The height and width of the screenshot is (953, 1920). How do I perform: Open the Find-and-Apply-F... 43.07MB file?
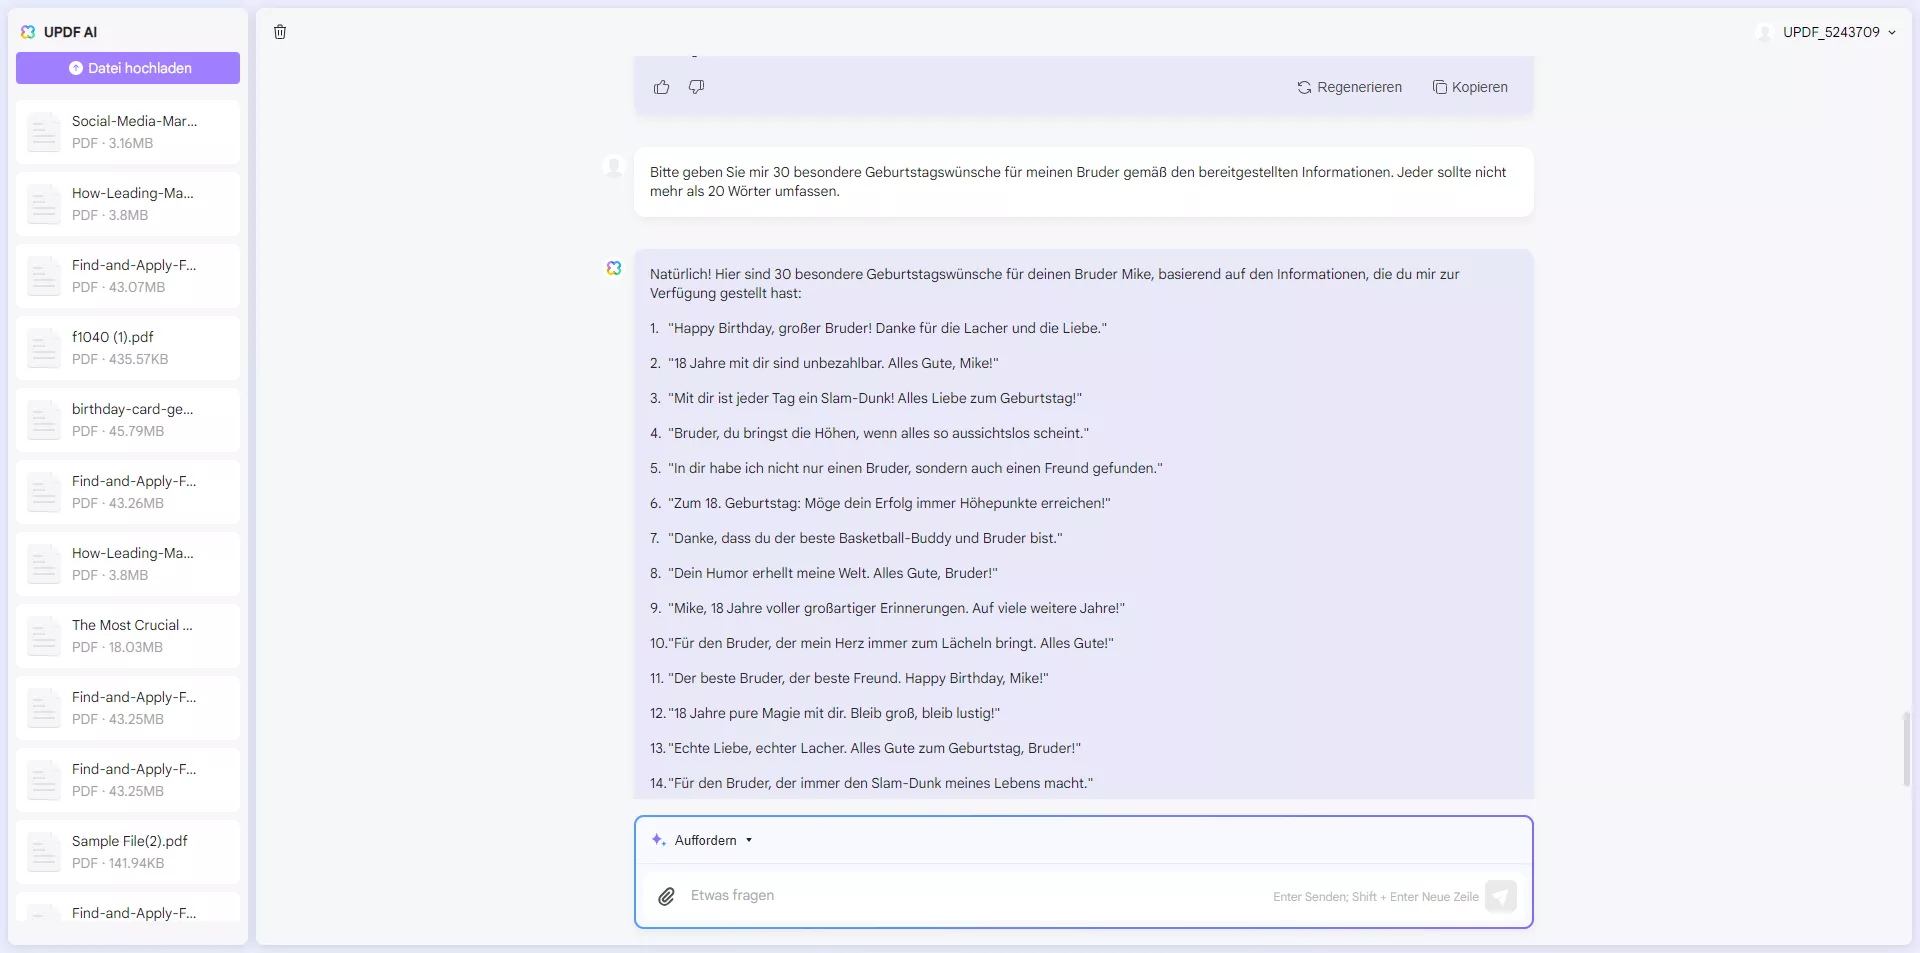[128, 276]
